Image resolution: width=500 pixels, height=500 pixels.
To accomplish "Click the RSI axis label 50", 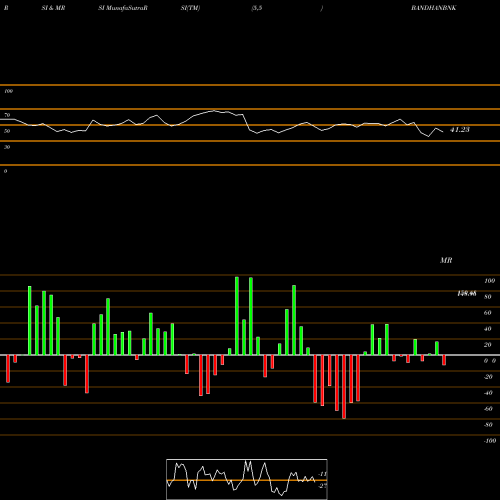I will [x=7, y=131].
